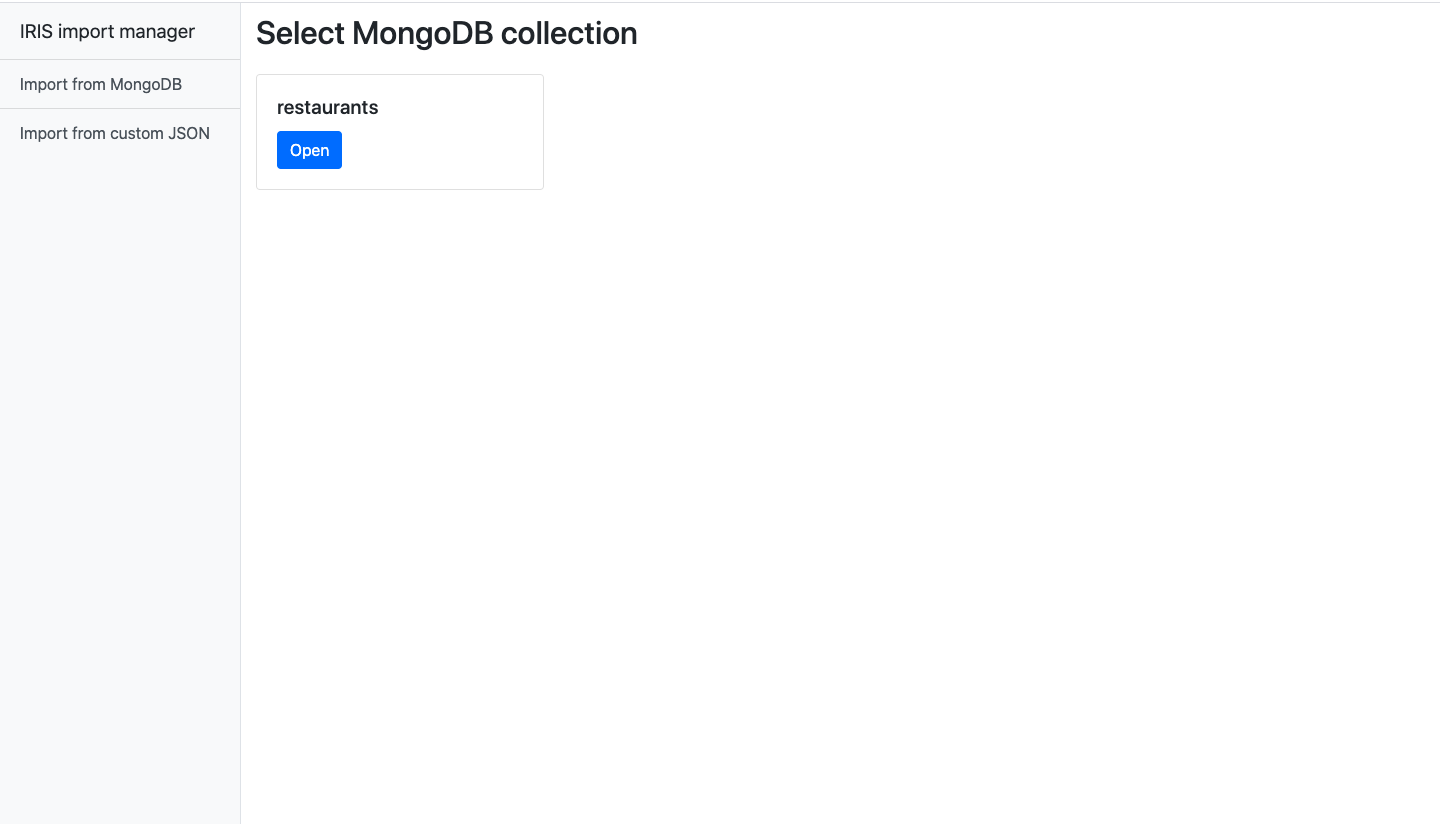Click Open under restaurants
The height and width of the screenshot is (824, 1440).
(x=309, y=150)
